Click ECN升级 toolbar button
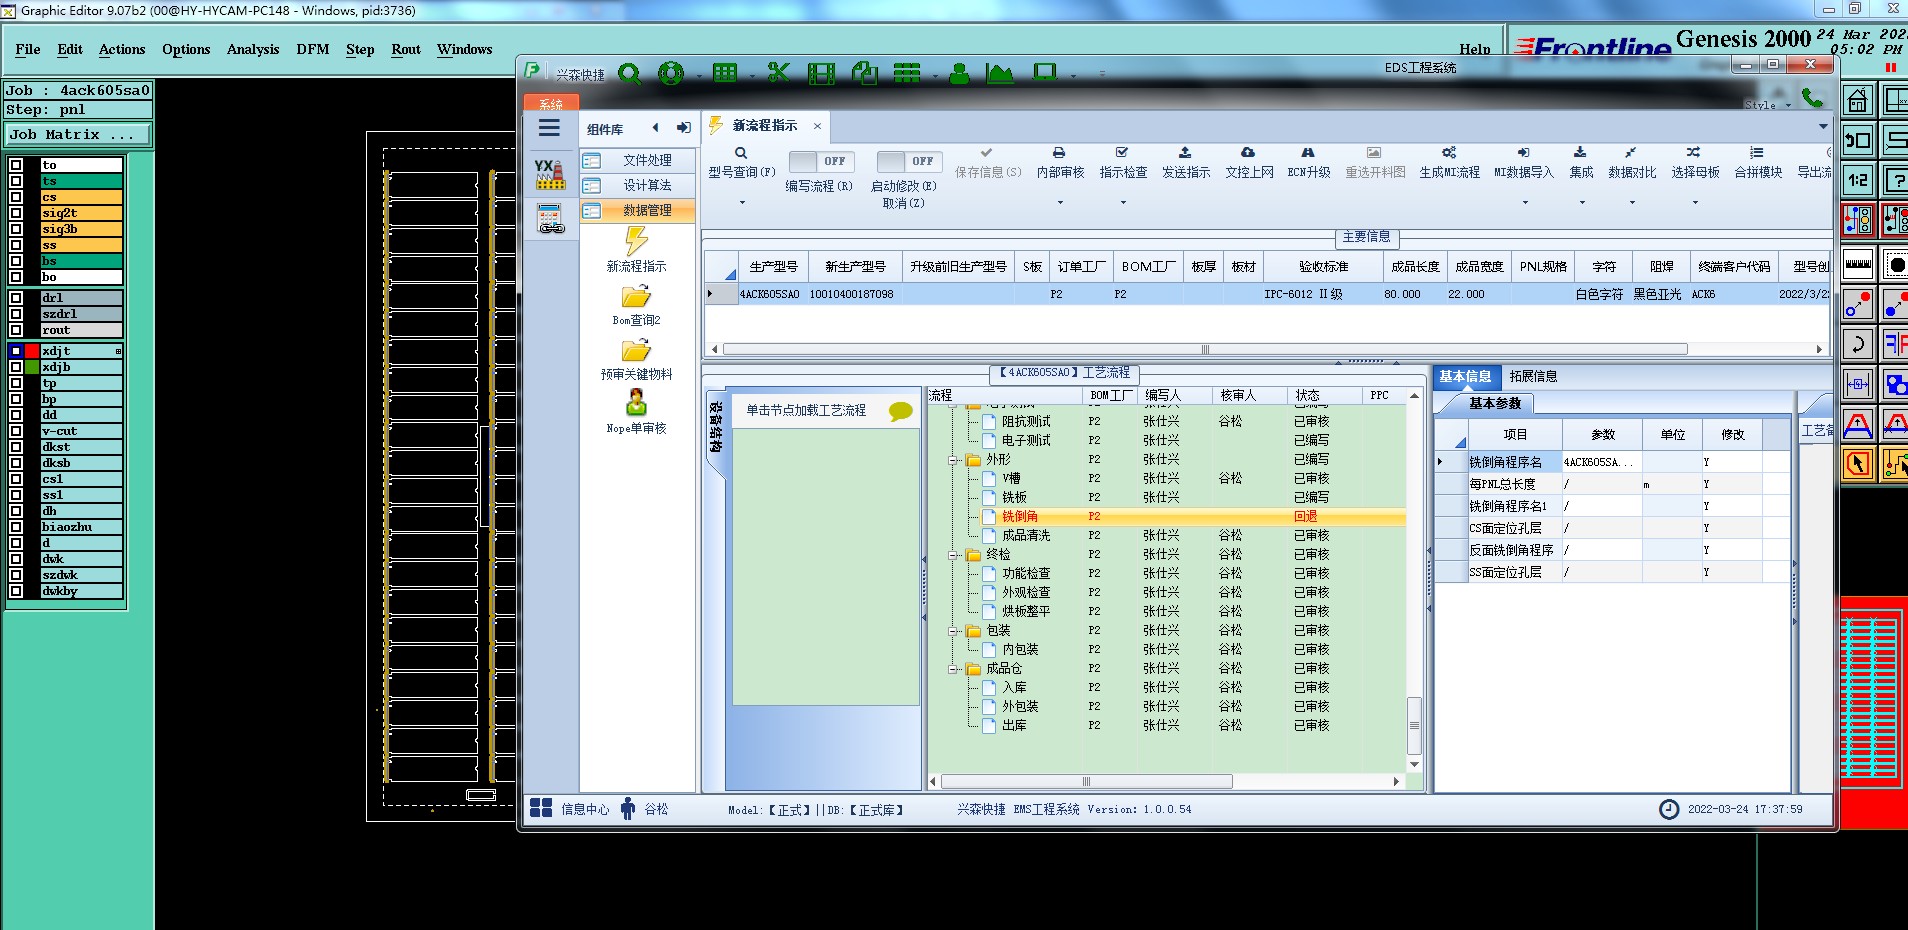The height and width of the screenshot is (930, 1908). (1308, 163)
